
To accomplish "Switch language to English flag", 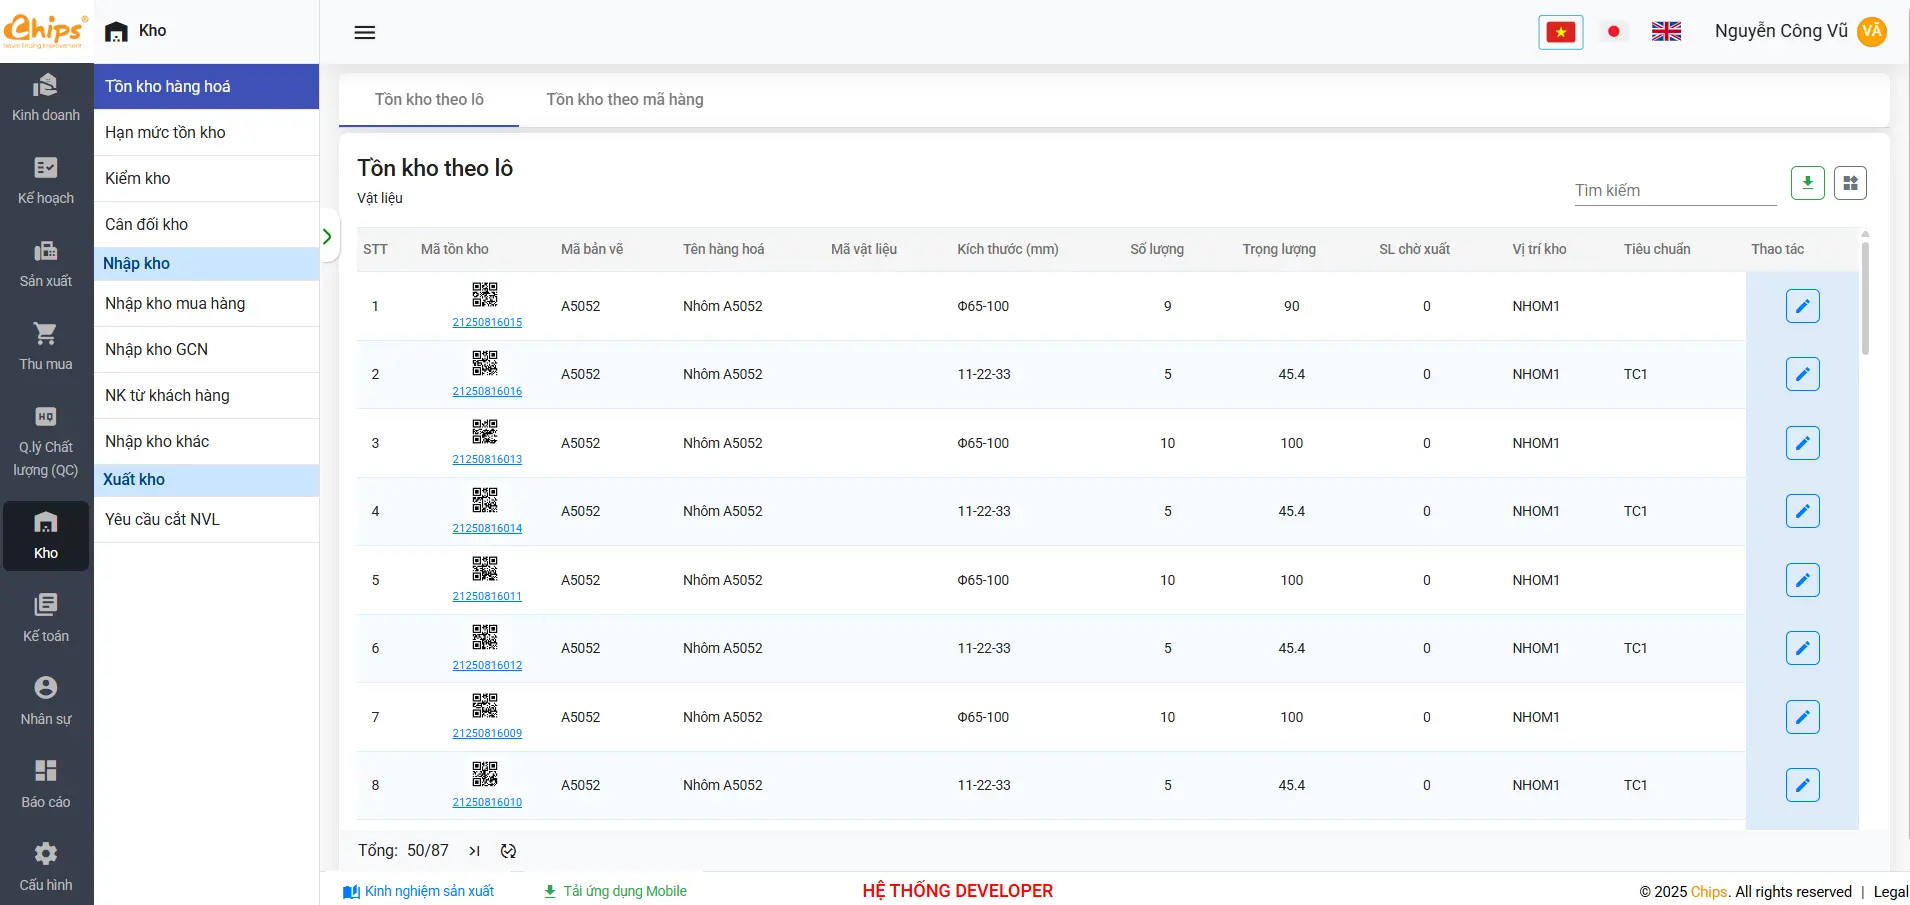I will (x=1666, y=32).
